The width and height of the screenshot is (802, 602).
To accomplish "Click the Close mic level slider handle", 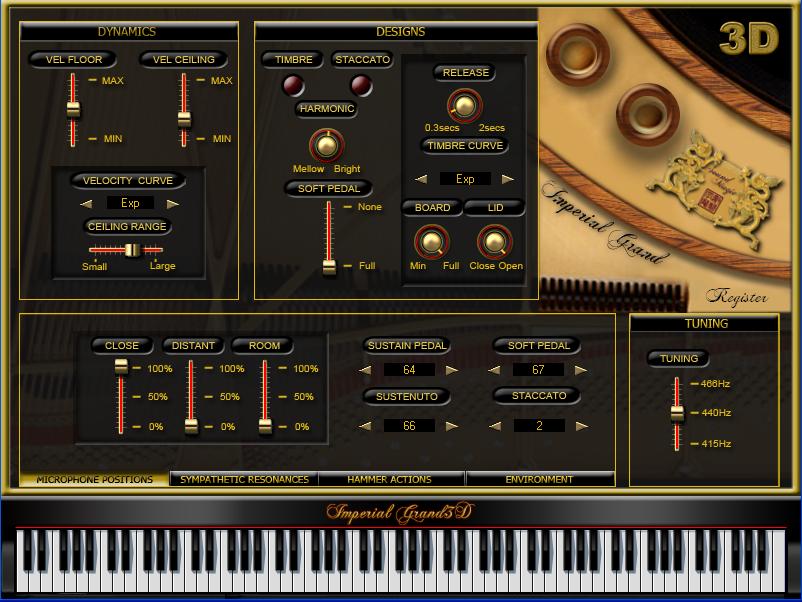I will click(x=121, y=367).
